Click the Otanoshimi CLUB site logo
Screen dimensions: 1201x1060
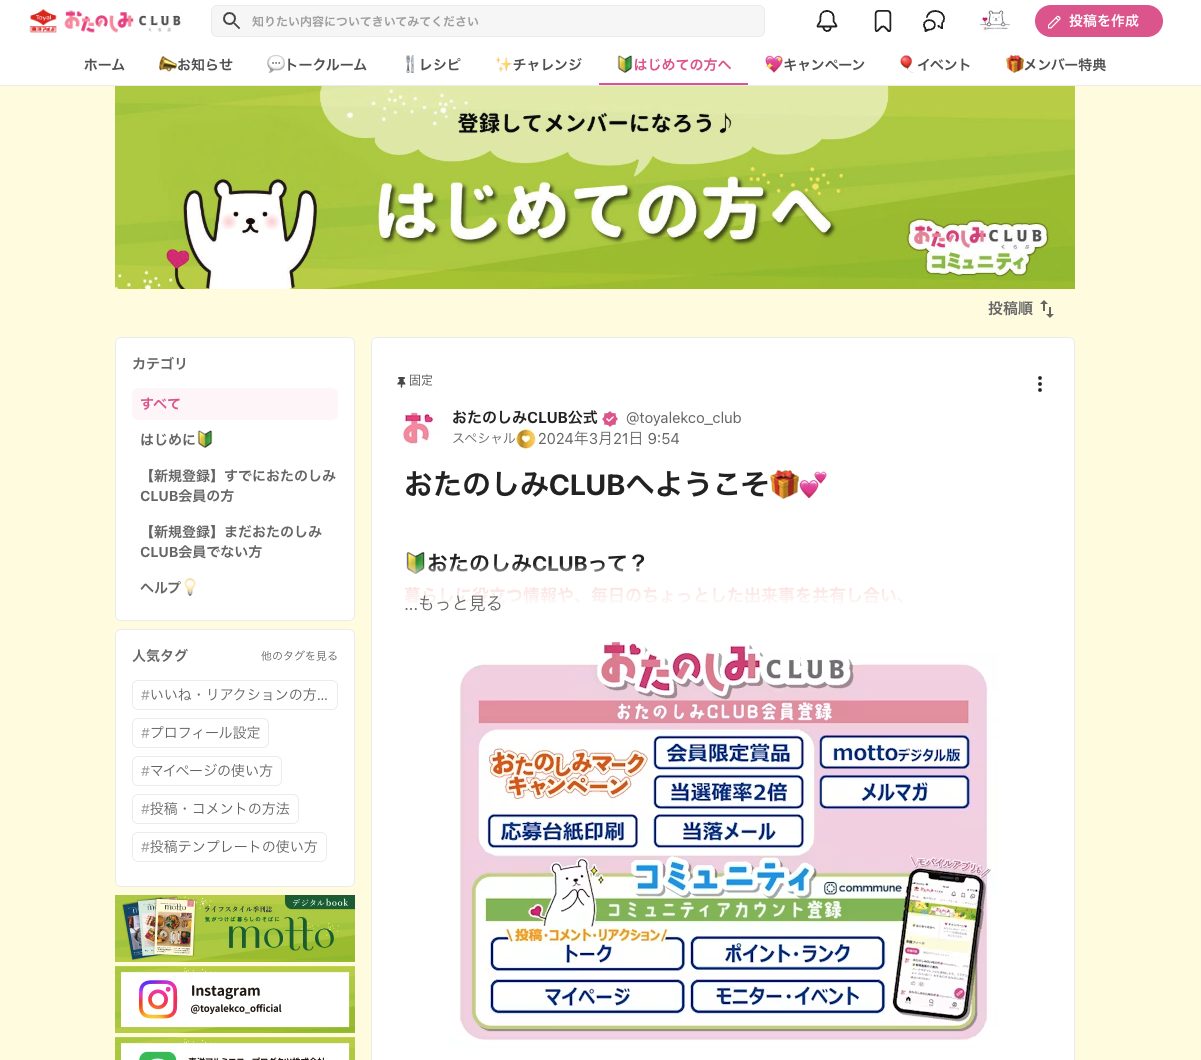[105, 20]
